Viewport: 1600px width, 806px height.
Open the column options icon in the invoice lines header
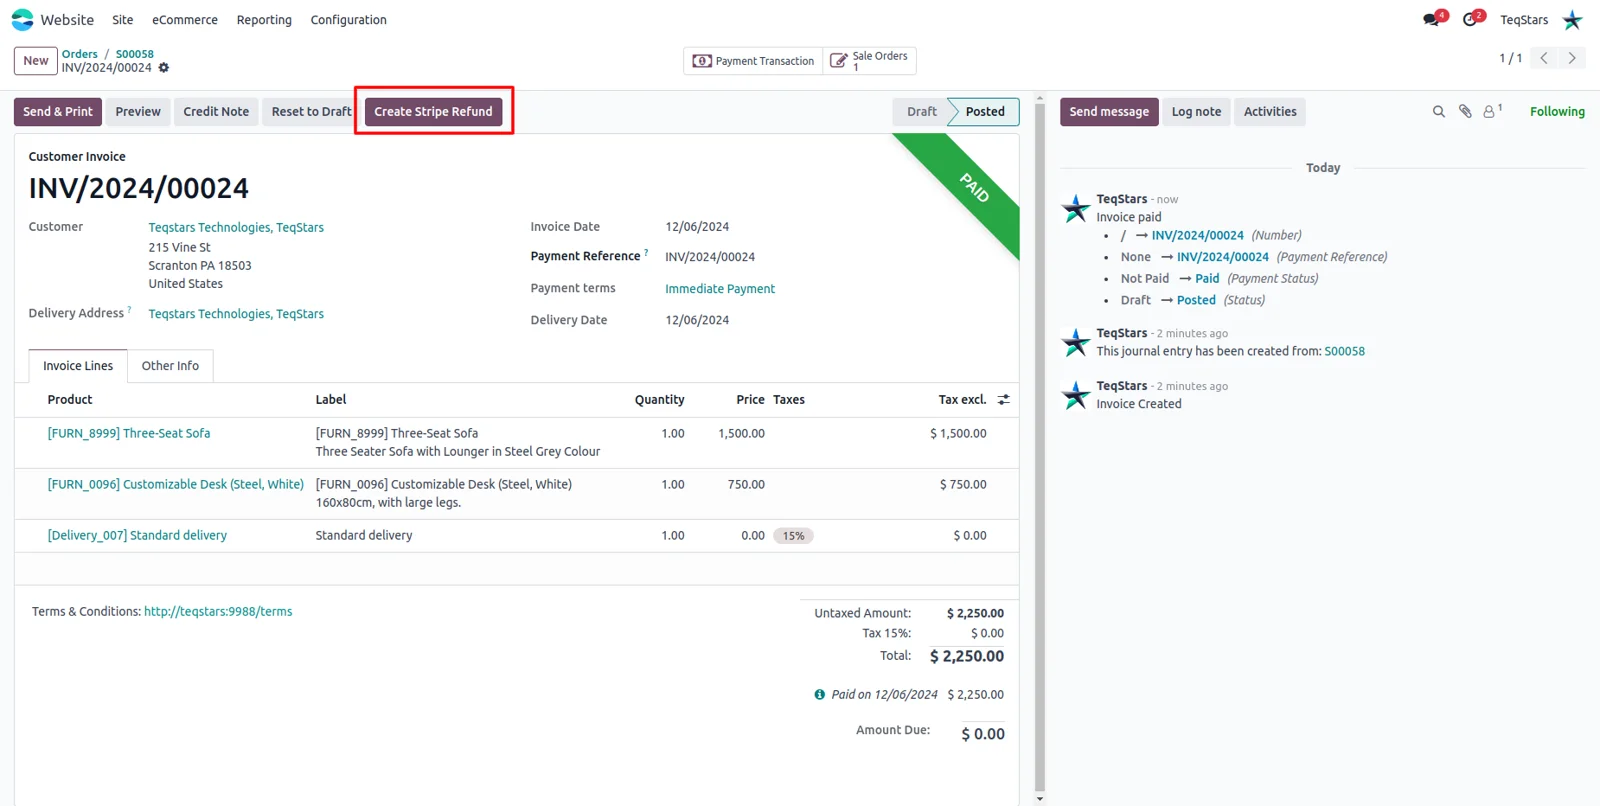pyautogui.click(x=1004, y=399)
